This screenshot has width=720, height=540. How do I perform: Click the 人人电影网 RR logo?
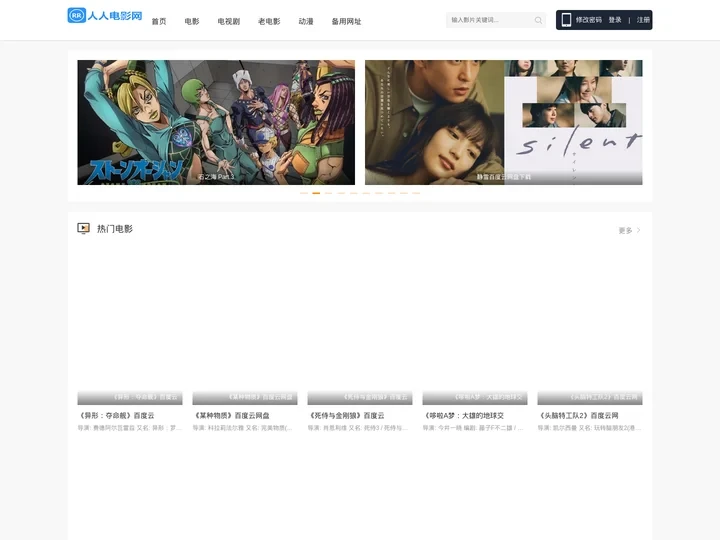click(x=105, y=15)
